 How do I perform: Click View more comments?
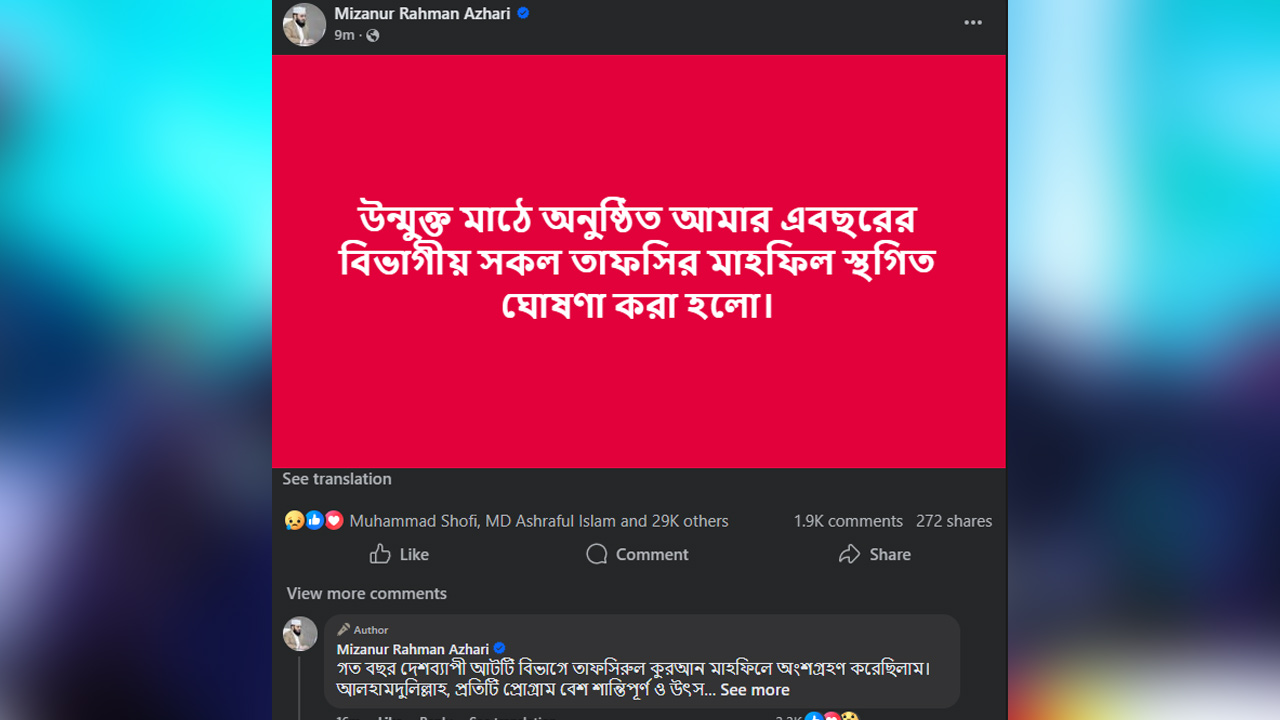point(366,593)
